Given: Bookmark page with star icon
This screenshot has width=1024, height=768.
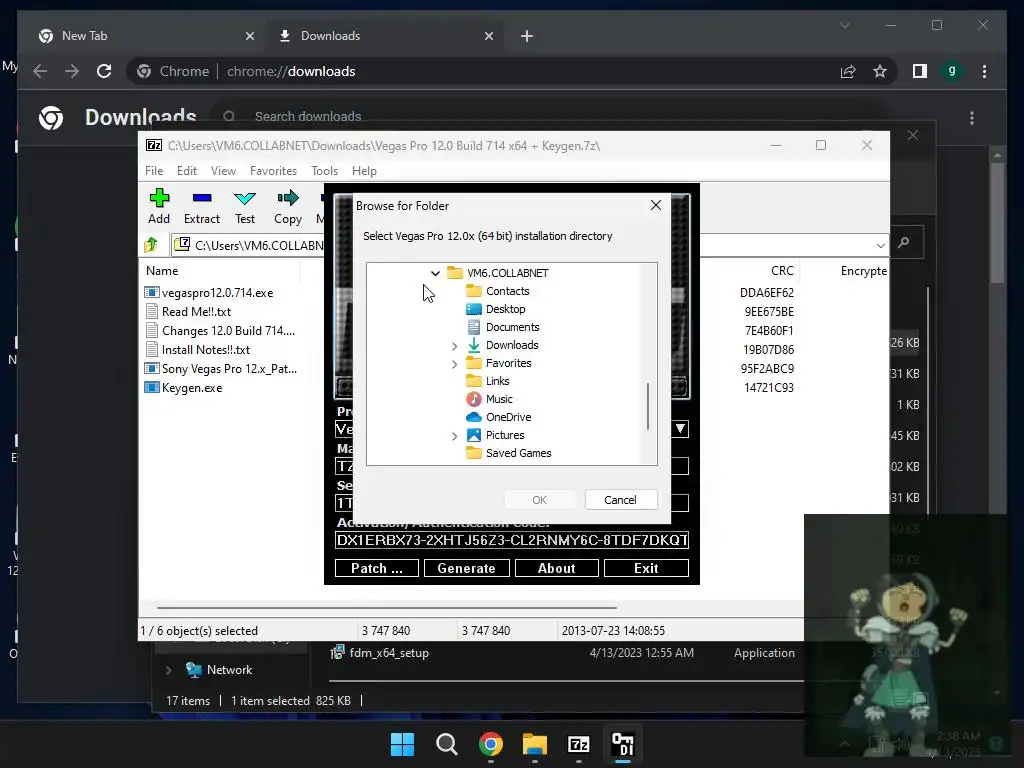Looking at the screenshot, I should (x=880, y=71).
